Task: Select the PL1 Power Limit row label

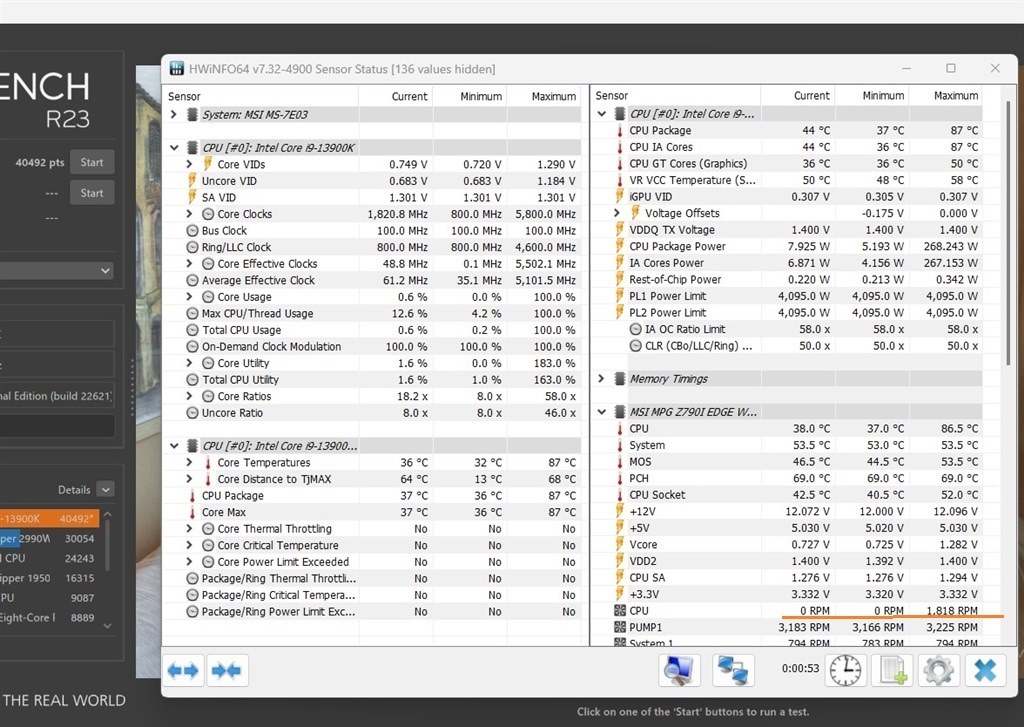Action: pos(667,296)
